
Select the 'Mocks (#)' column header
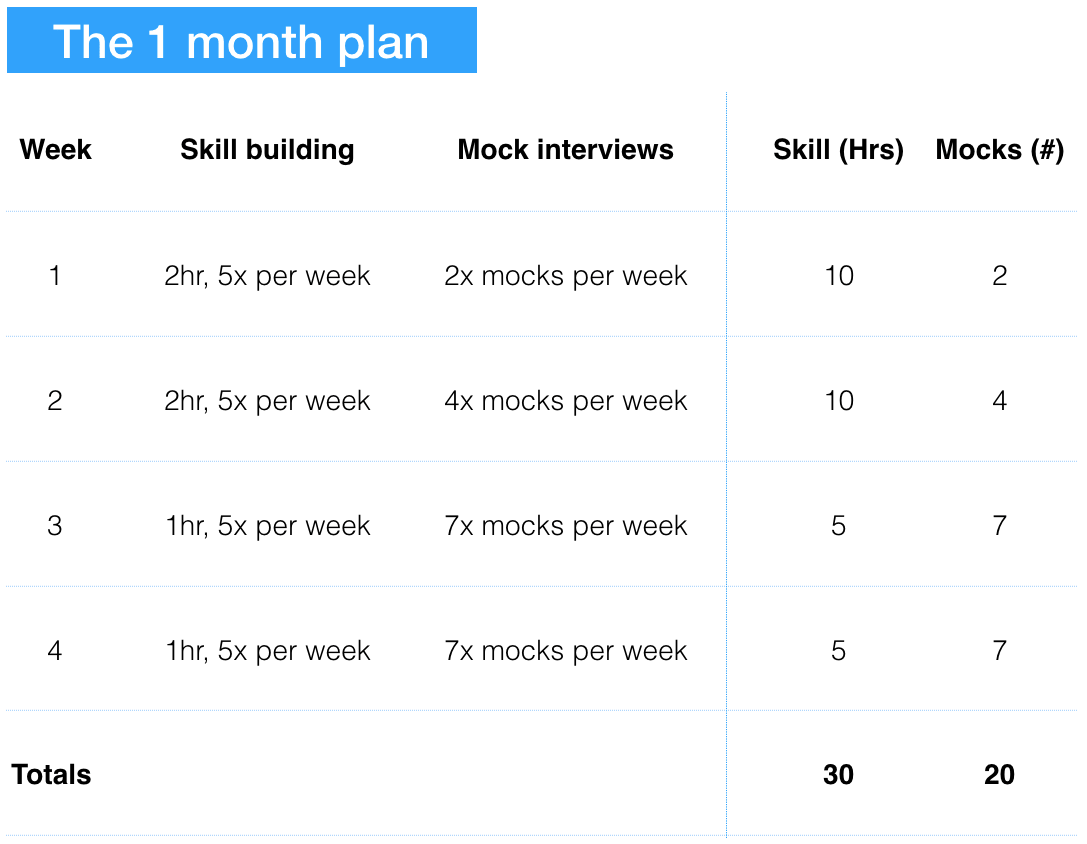point(1000,150)
